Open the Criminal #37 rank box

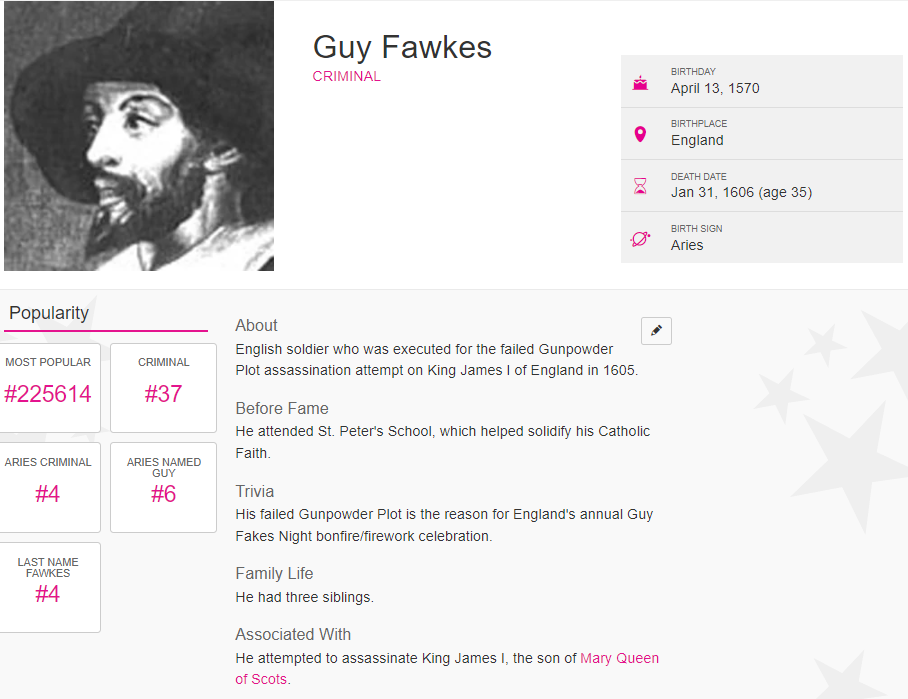(163, 387)
